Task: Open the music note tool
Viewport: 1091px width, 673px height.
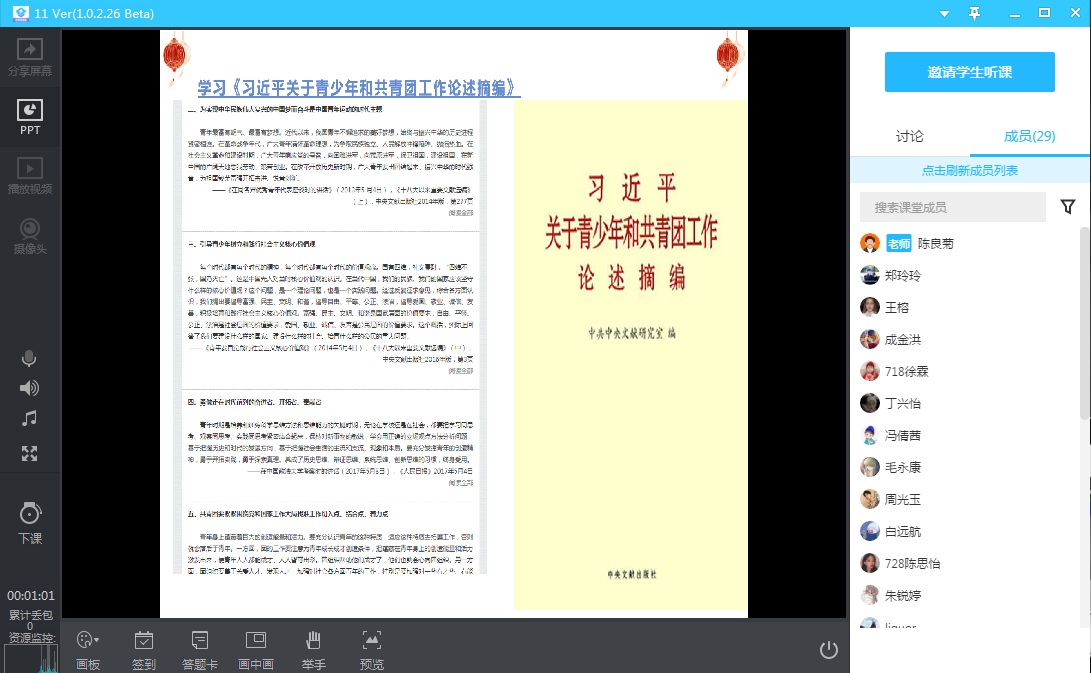Action: pyautogui.click(x=29, y=418)
